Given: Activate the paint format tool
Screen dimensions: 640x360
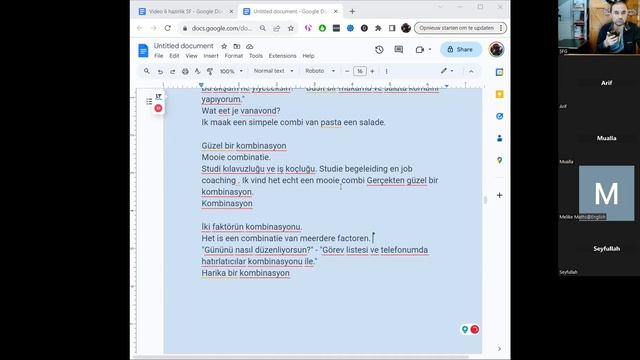Looking at the screenshot, I should pos(210,71).
